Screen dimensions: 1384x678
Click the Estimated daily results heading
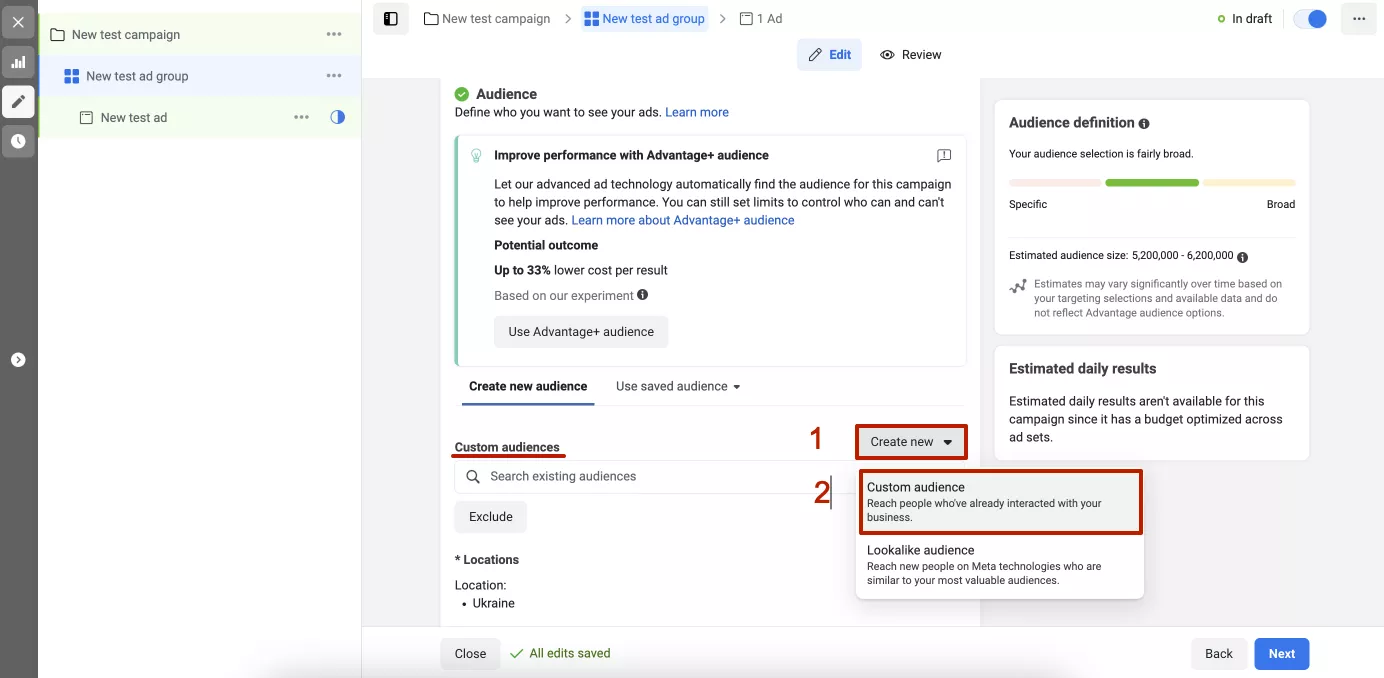(1082, 369)
